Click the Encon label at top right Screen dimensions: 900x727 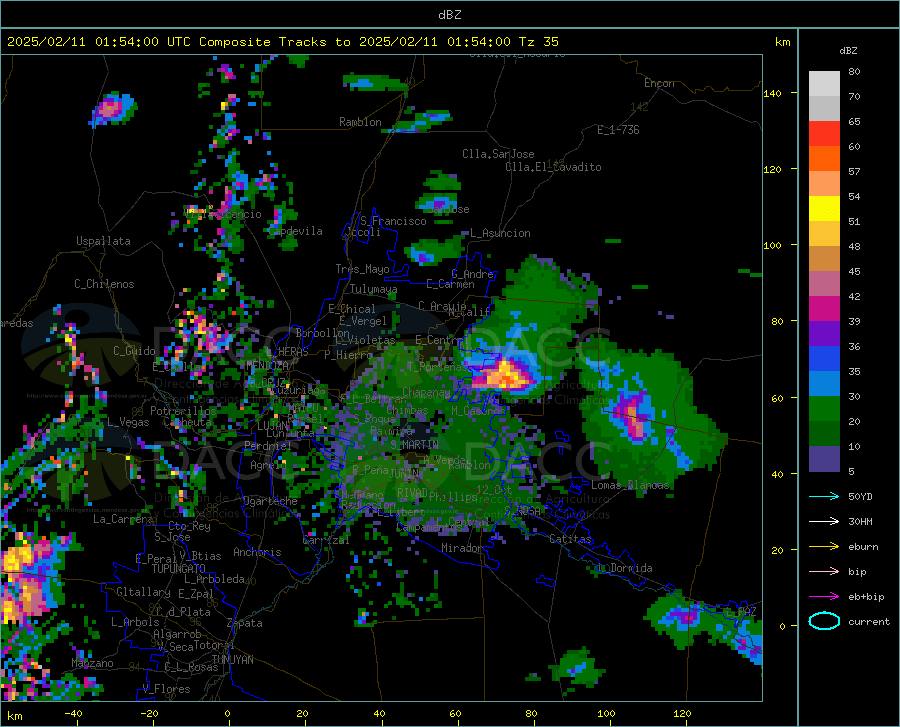(x=659, y=83)
